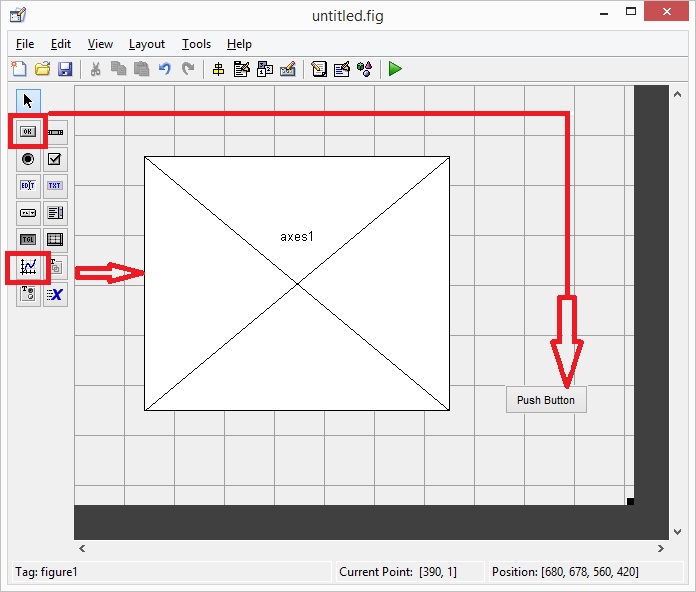Minimize the untitled.fig window
696x592 pixels.
pyautogui.click(x=604, y=13)
